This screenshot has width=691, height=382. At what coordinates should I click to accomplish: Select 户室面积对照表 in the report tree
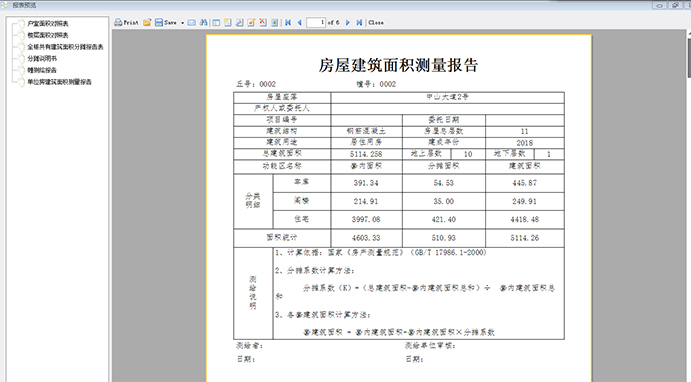point(48,23)
